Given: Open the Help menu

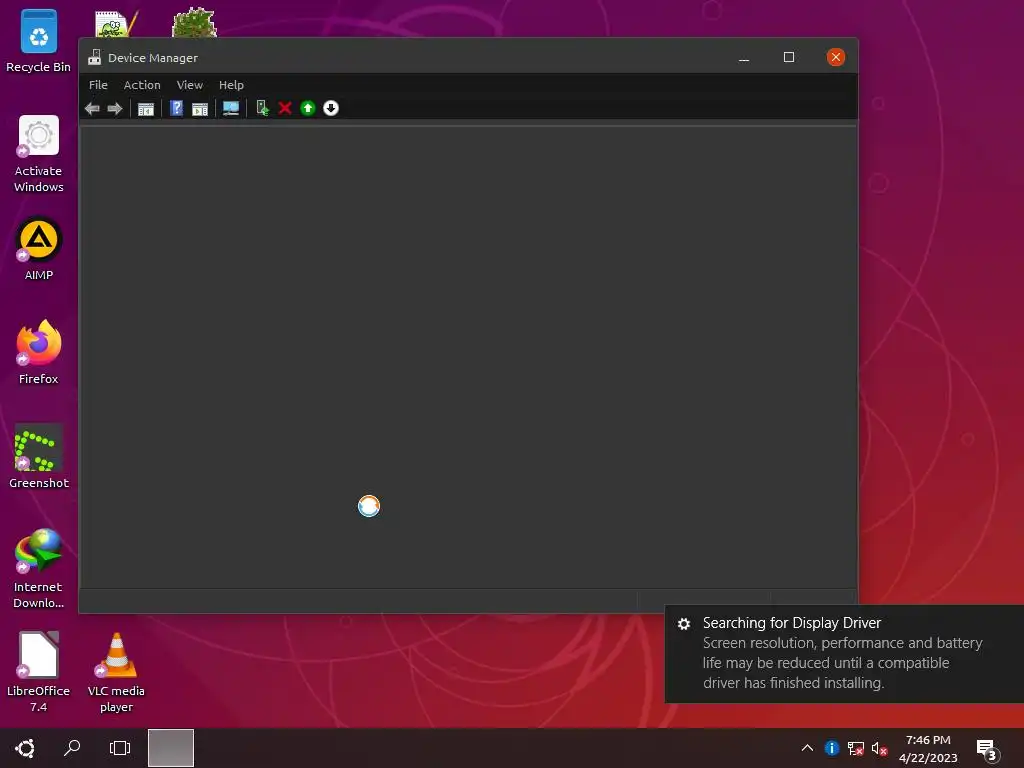Looking at the screenshot, I should (x=231, y=85).
